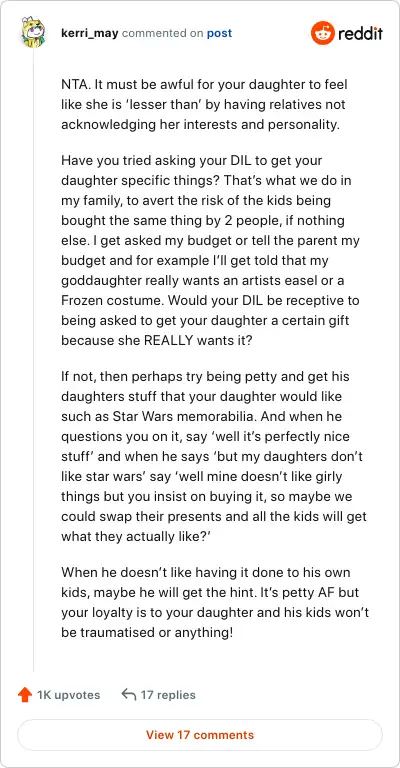The width and height of the screenshot is (400, 768).
Task: Click the paragraph starting "NTA. It must"
Action: pos(205,104)
